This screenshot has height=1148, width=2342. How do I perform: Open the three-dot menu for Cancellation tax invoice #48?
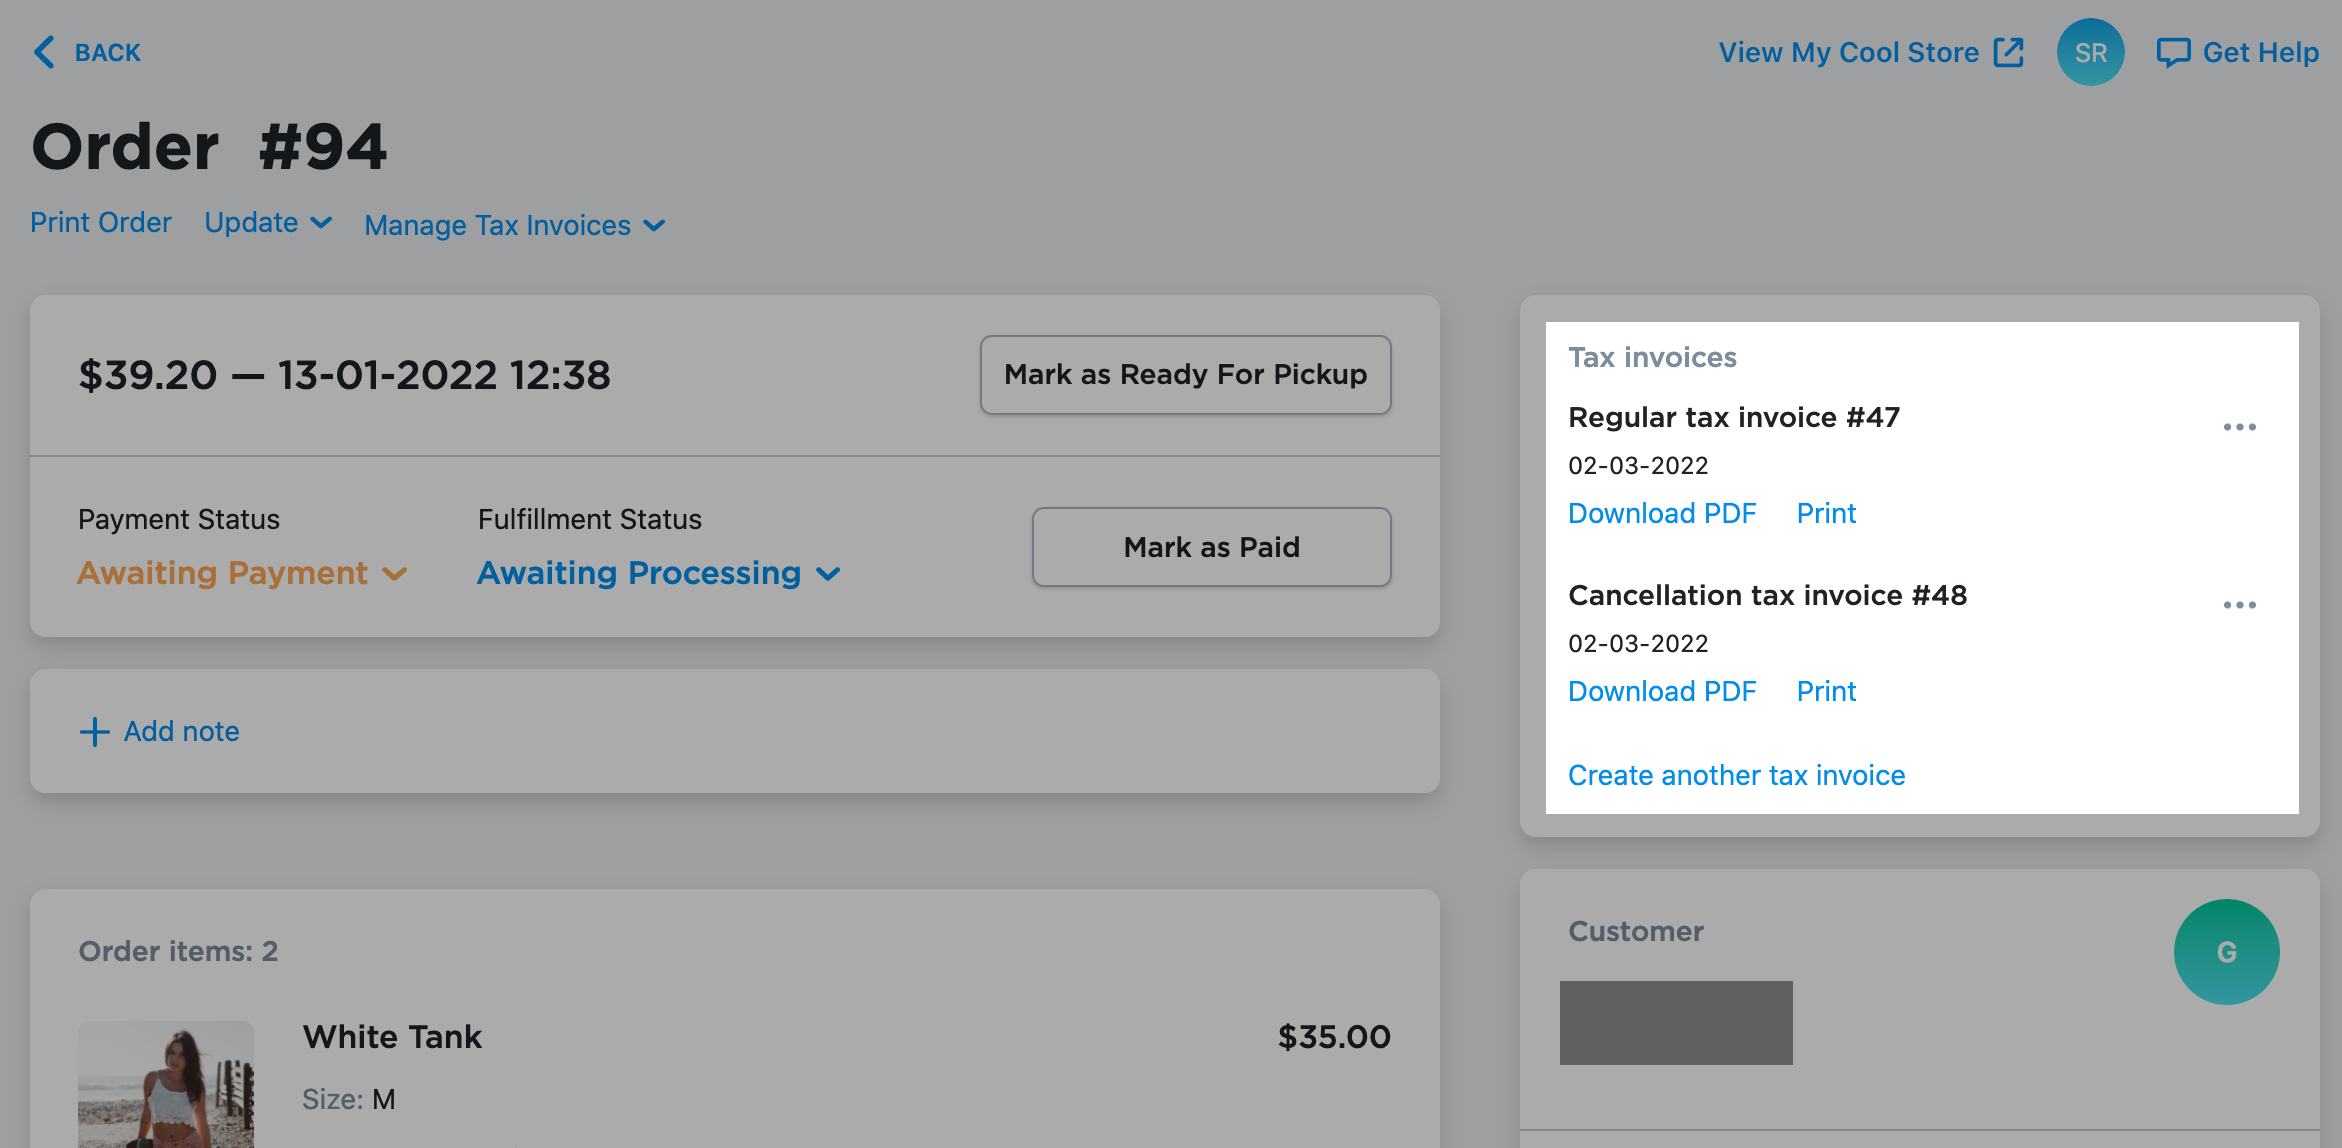pyautogui.click(x=2240, y=604)
